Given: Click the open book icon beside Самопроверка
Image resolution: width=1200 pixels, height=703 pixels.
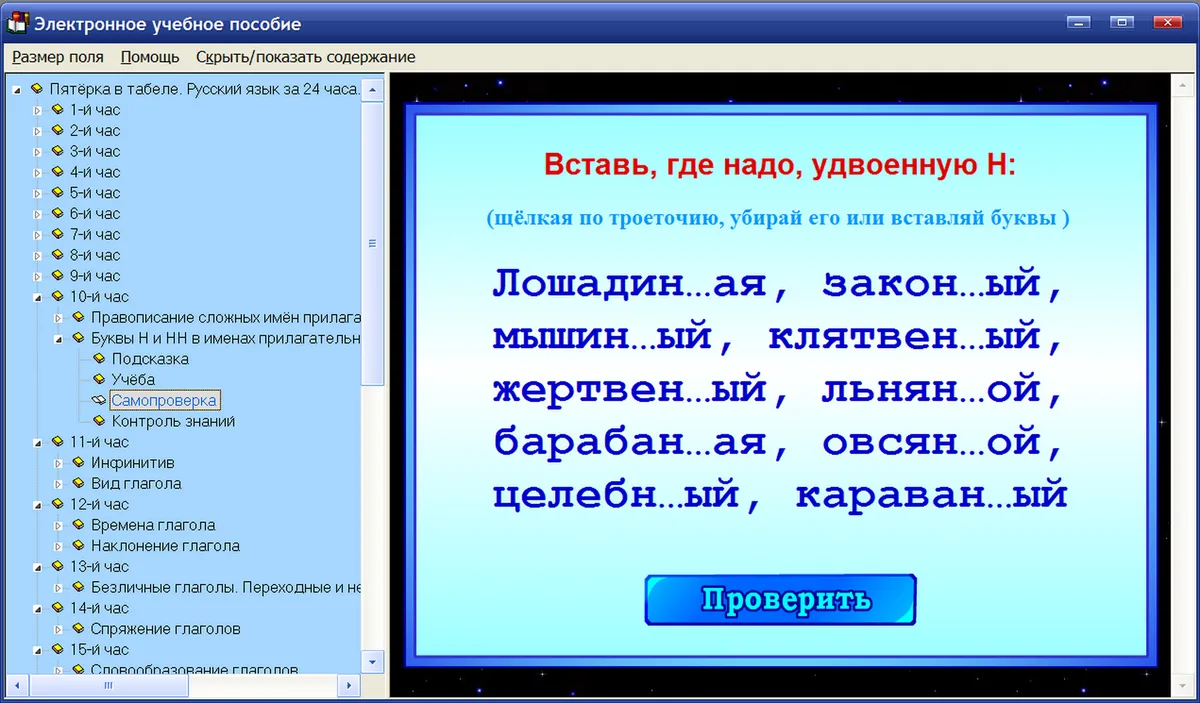Looking at the screenshot, I should (98, 400).
